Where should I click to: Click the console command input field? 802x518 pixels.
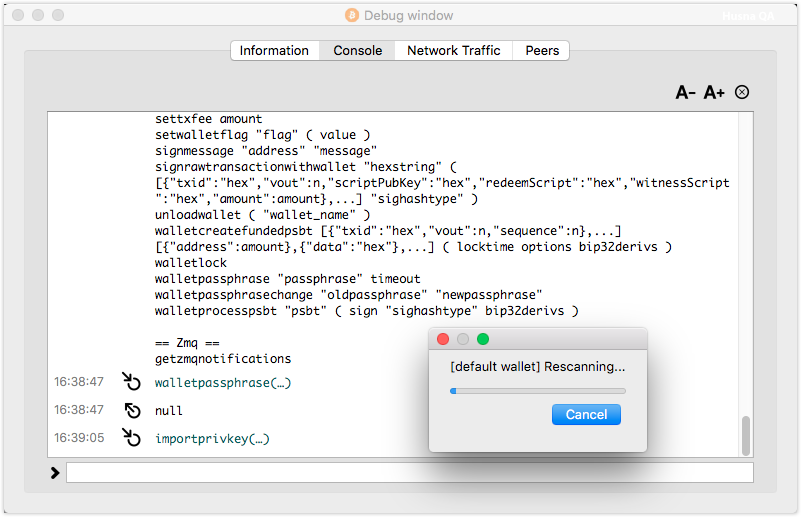click(x=410, y=472)
